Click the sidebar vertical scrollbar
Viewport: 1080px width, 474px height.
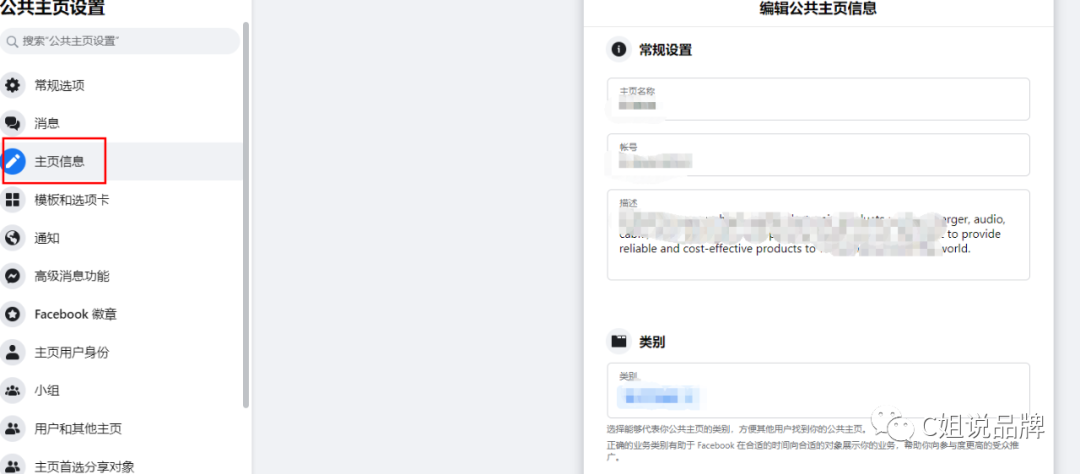(x=246, y=214)
